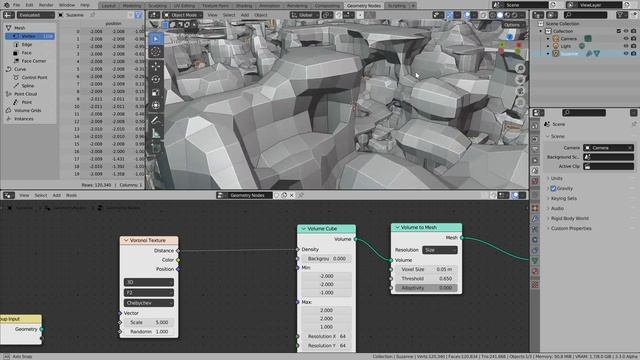Toggle X-ray mode in viewport header

pos(483,15)
